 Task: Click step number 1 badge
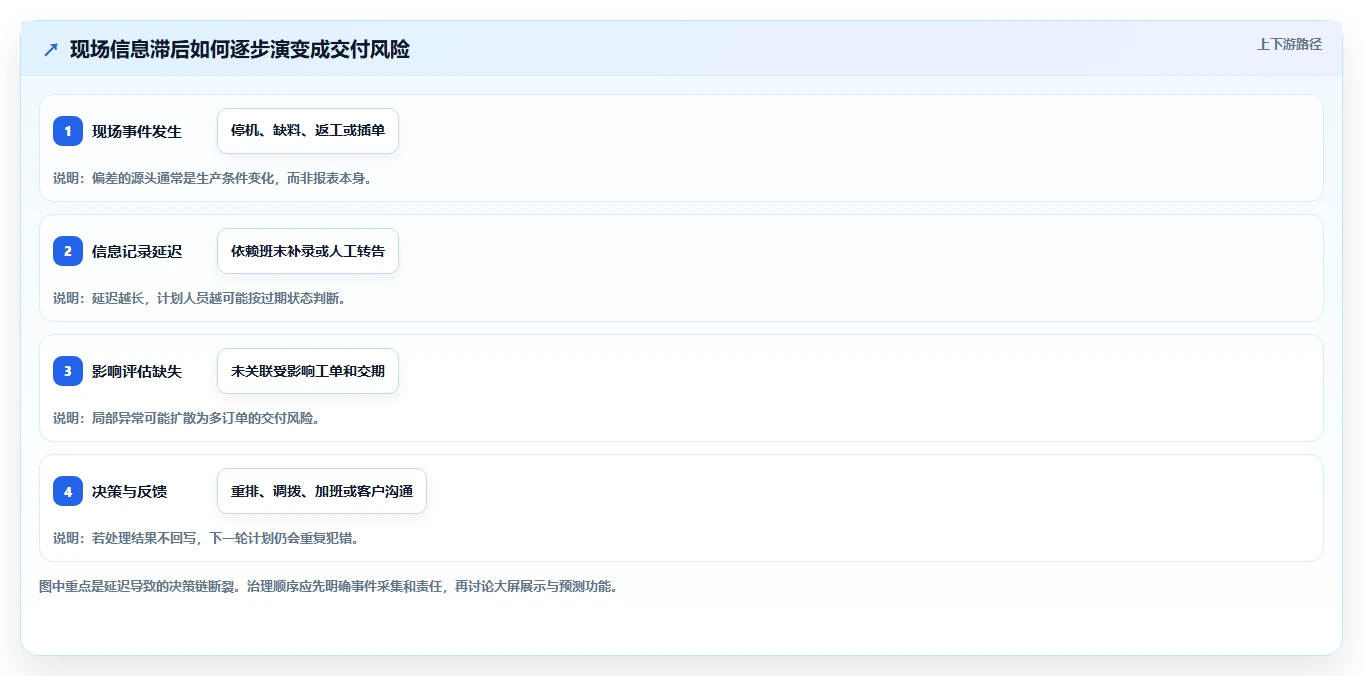tap(68, 131)
